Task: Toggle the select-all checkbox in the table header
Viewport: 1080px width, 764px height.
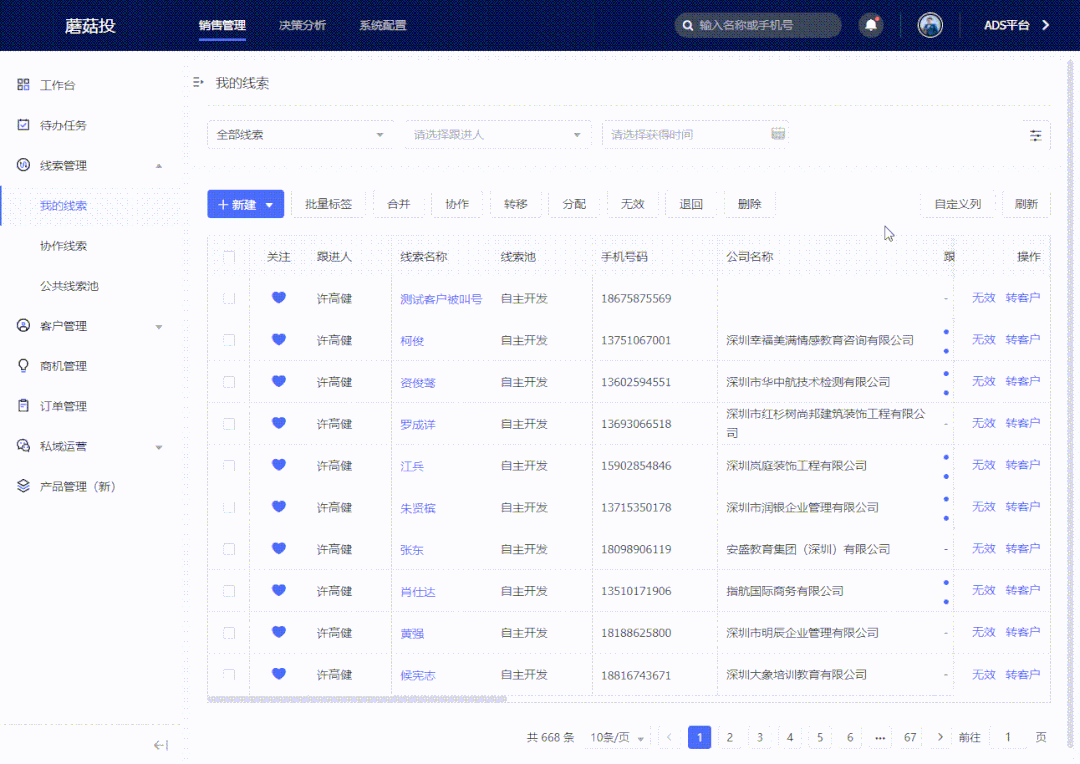Action: tap(228, 256)
